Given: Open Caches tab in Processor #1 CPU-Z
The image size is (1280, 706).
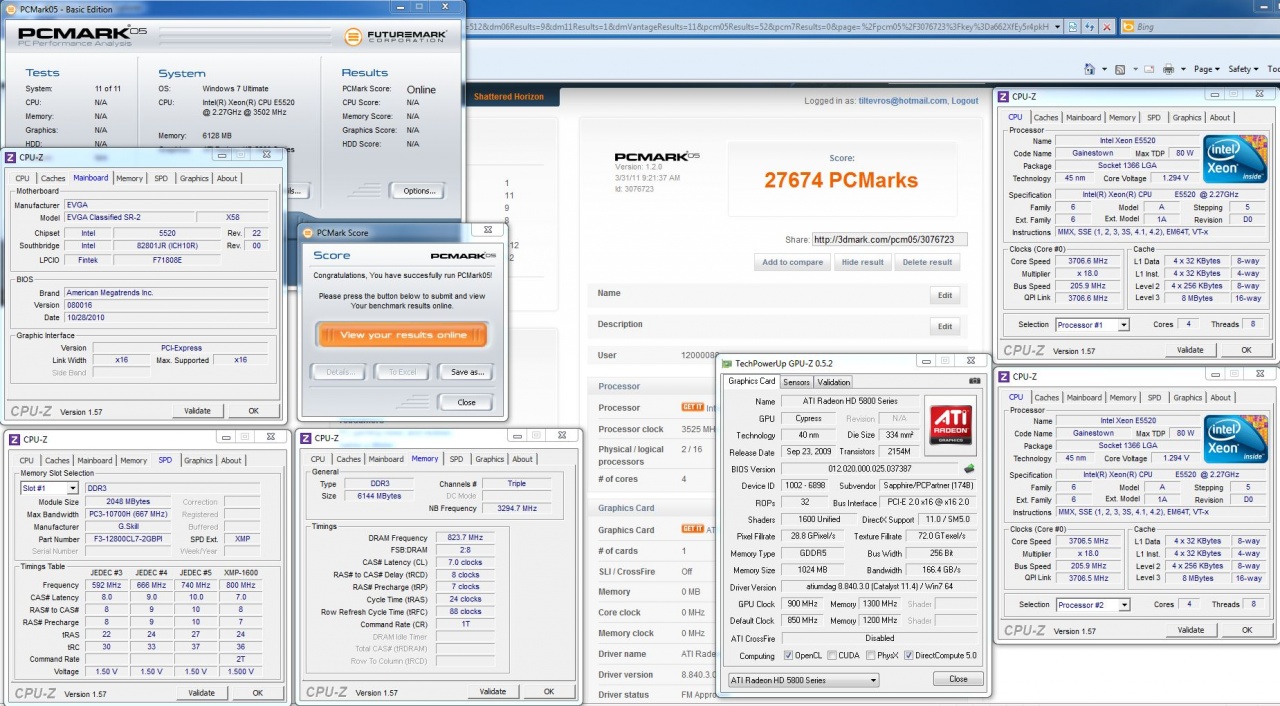Looking at the screenshot, I should 1046,117.
